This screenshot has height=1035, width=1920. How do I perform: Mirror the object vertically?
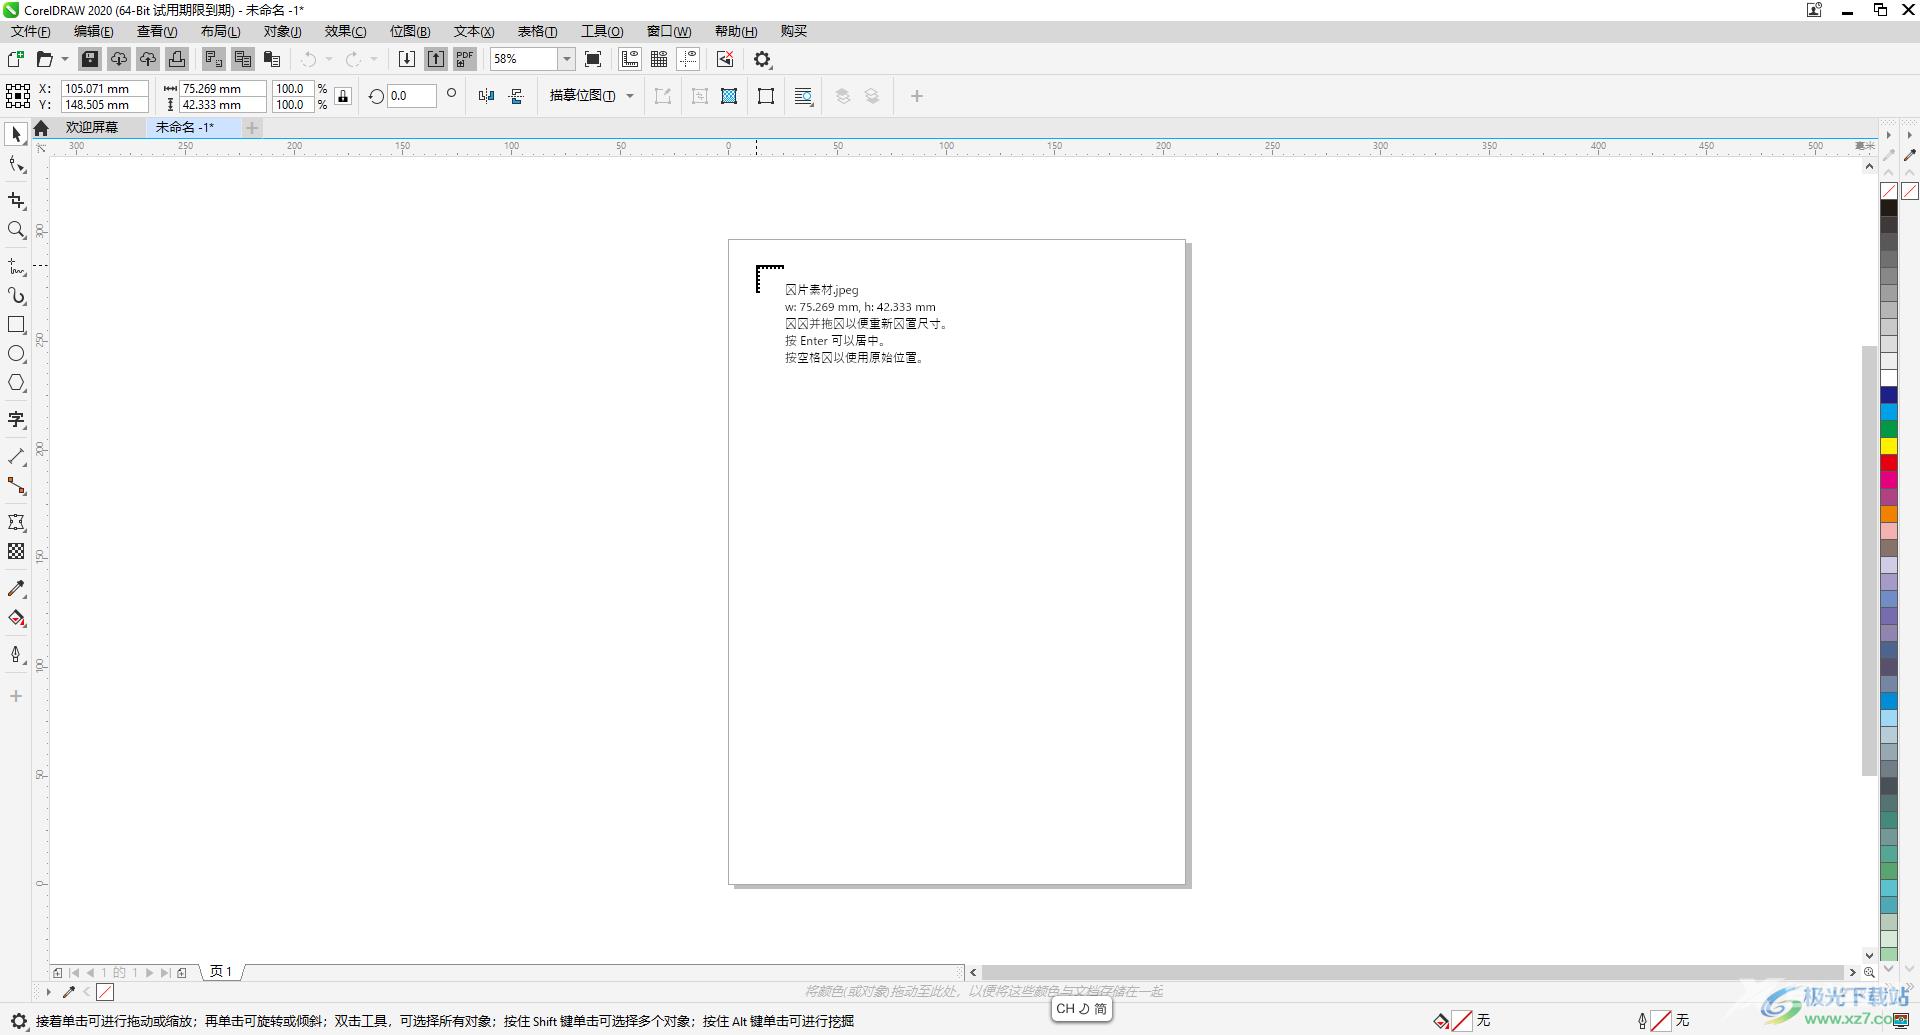point(516,96)
